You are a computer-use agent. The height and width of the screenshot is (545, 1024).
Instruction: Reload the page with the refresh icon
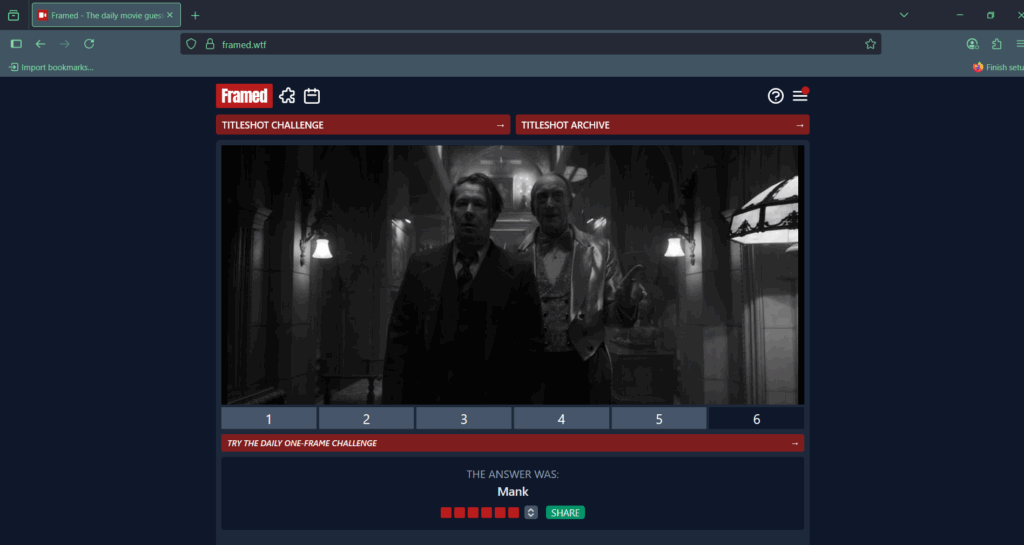click(x=89, y=44)
